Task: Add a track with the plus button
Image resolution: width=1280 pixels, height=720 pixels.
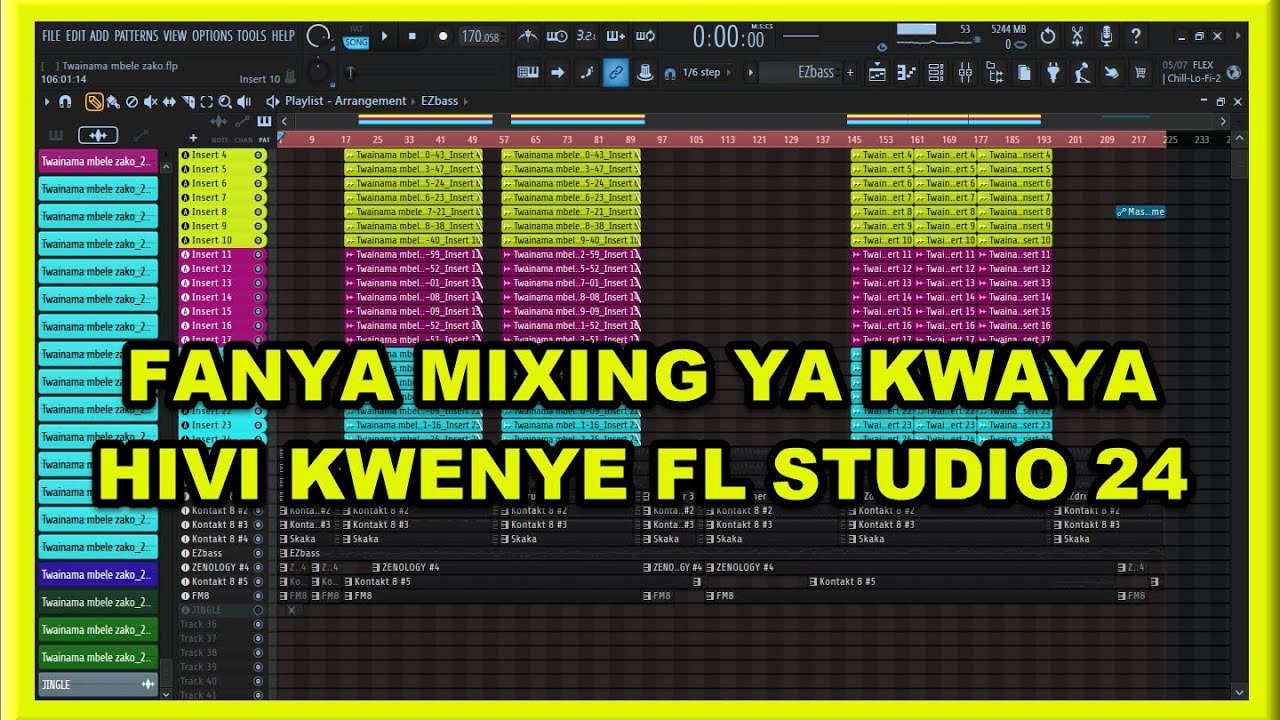Action: point(193,138)
